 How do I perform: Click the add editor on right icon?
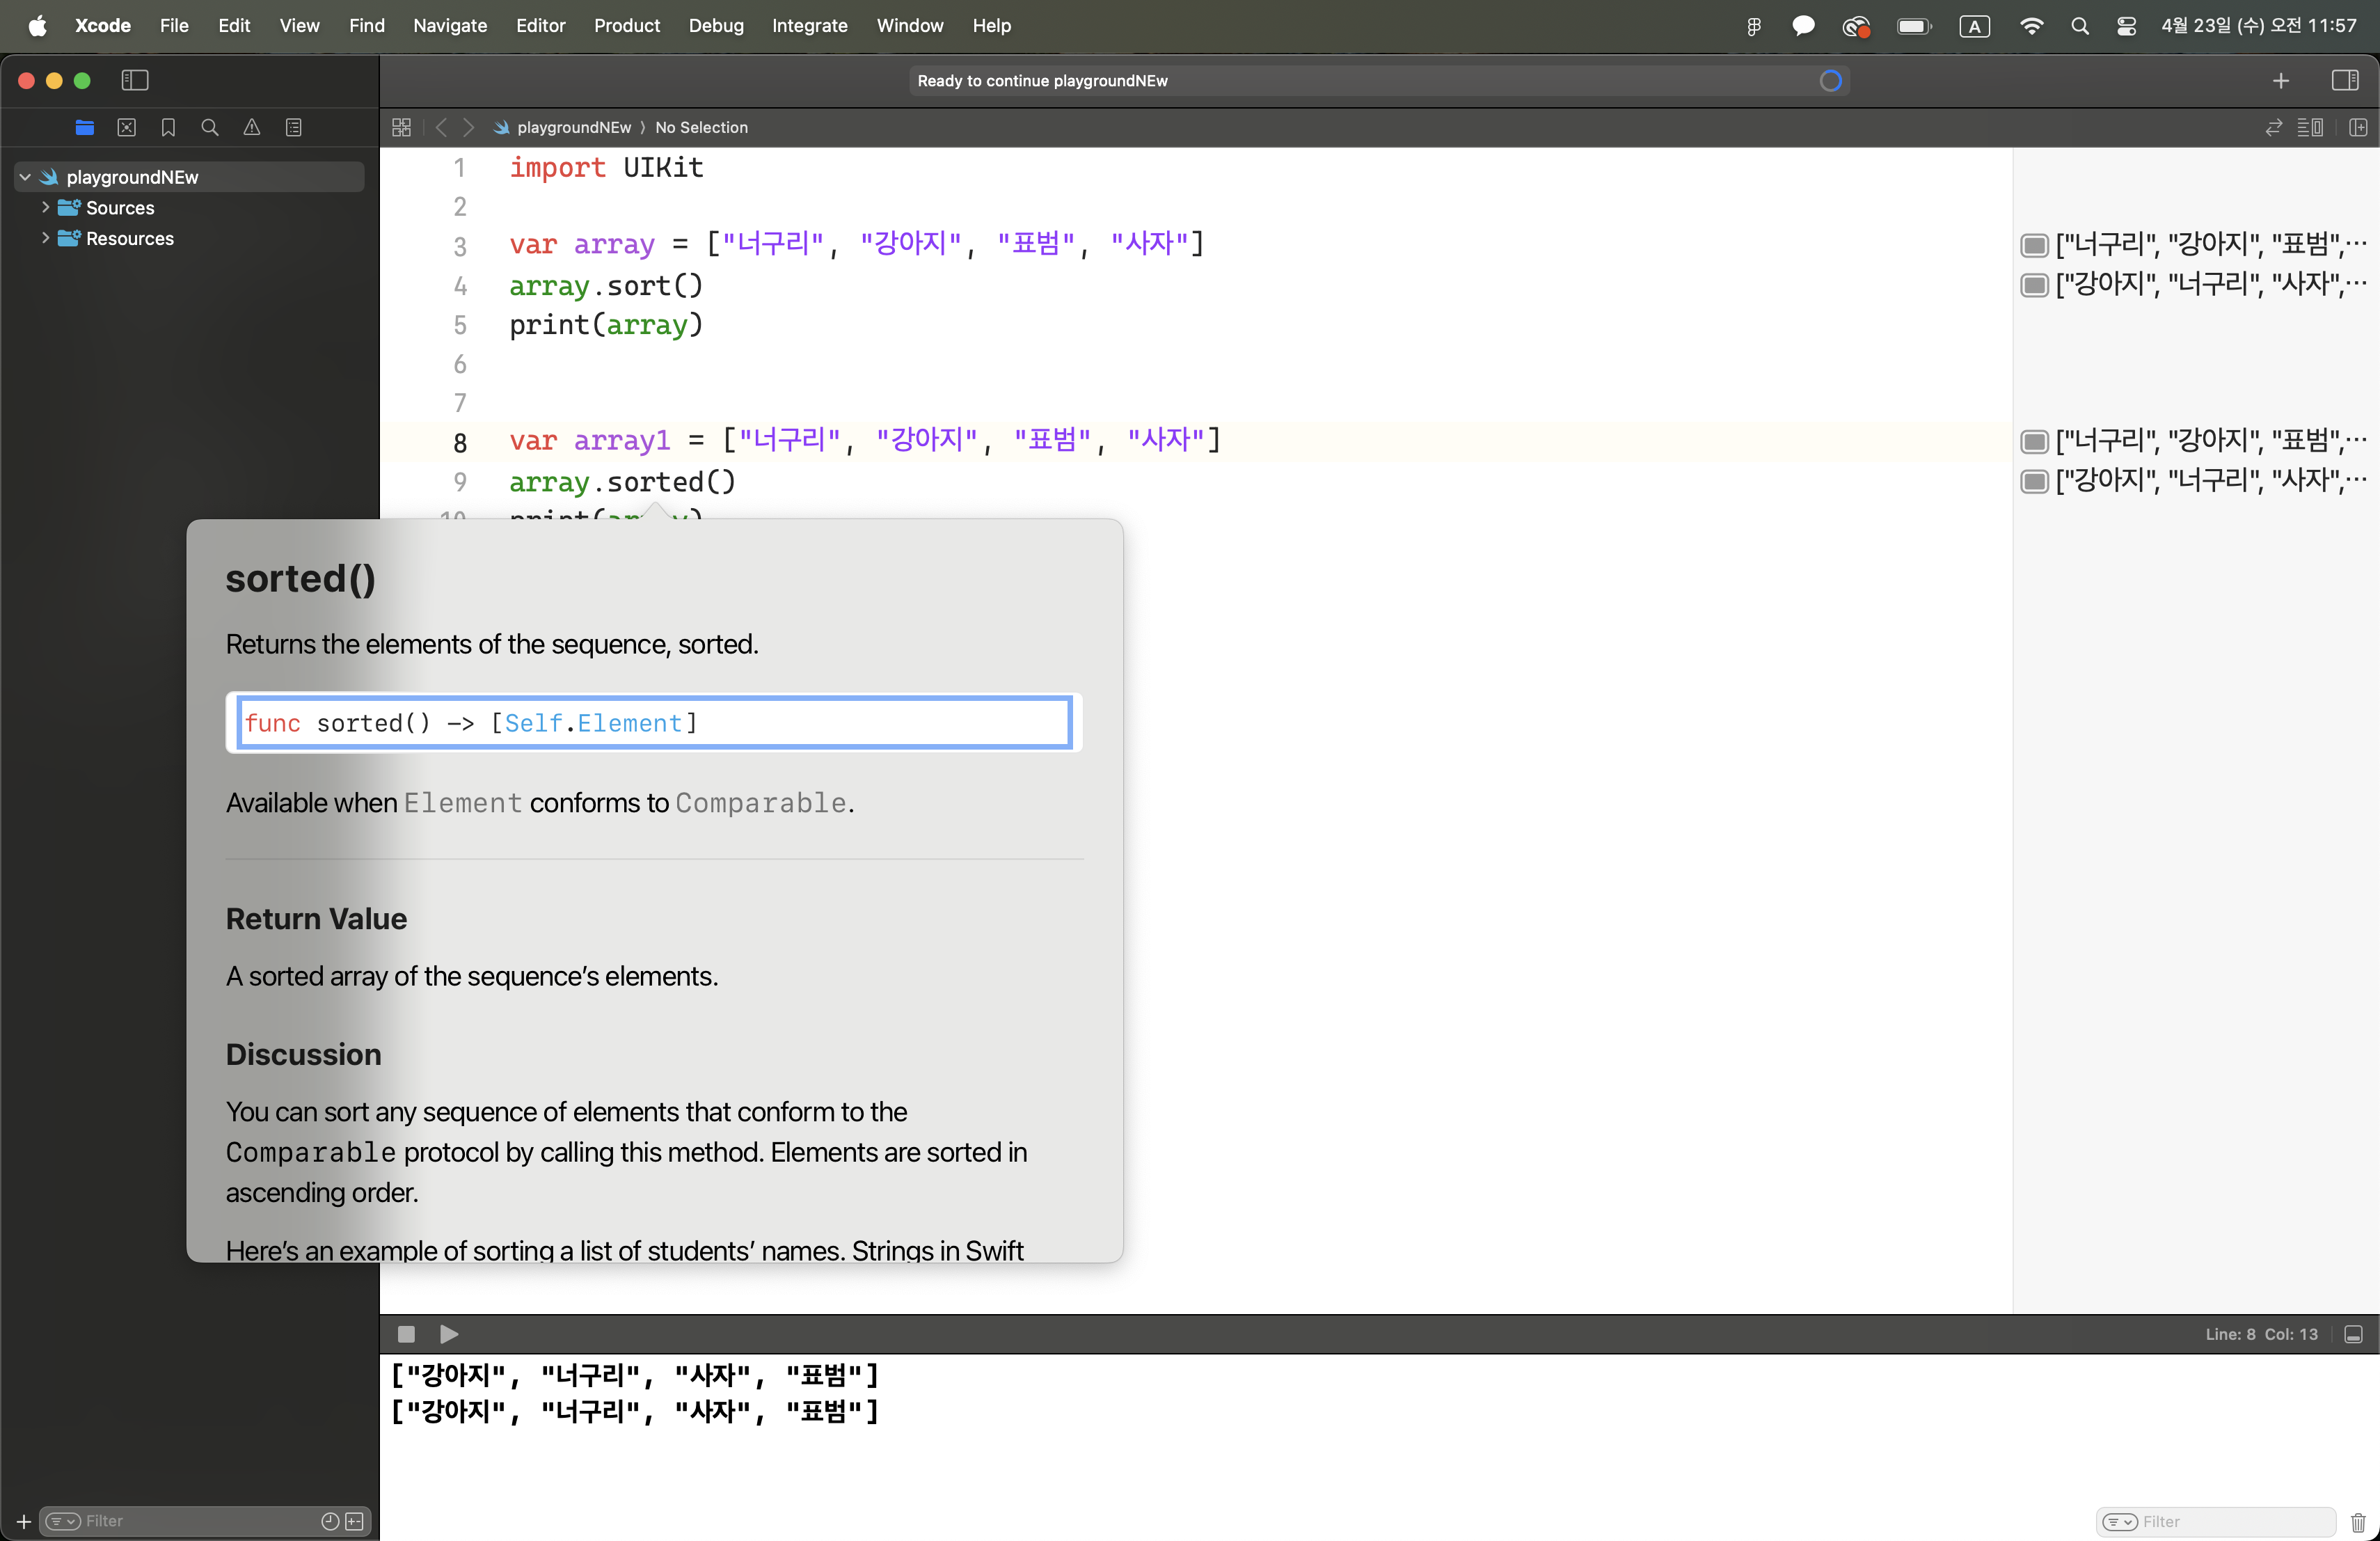[2358, 127]
